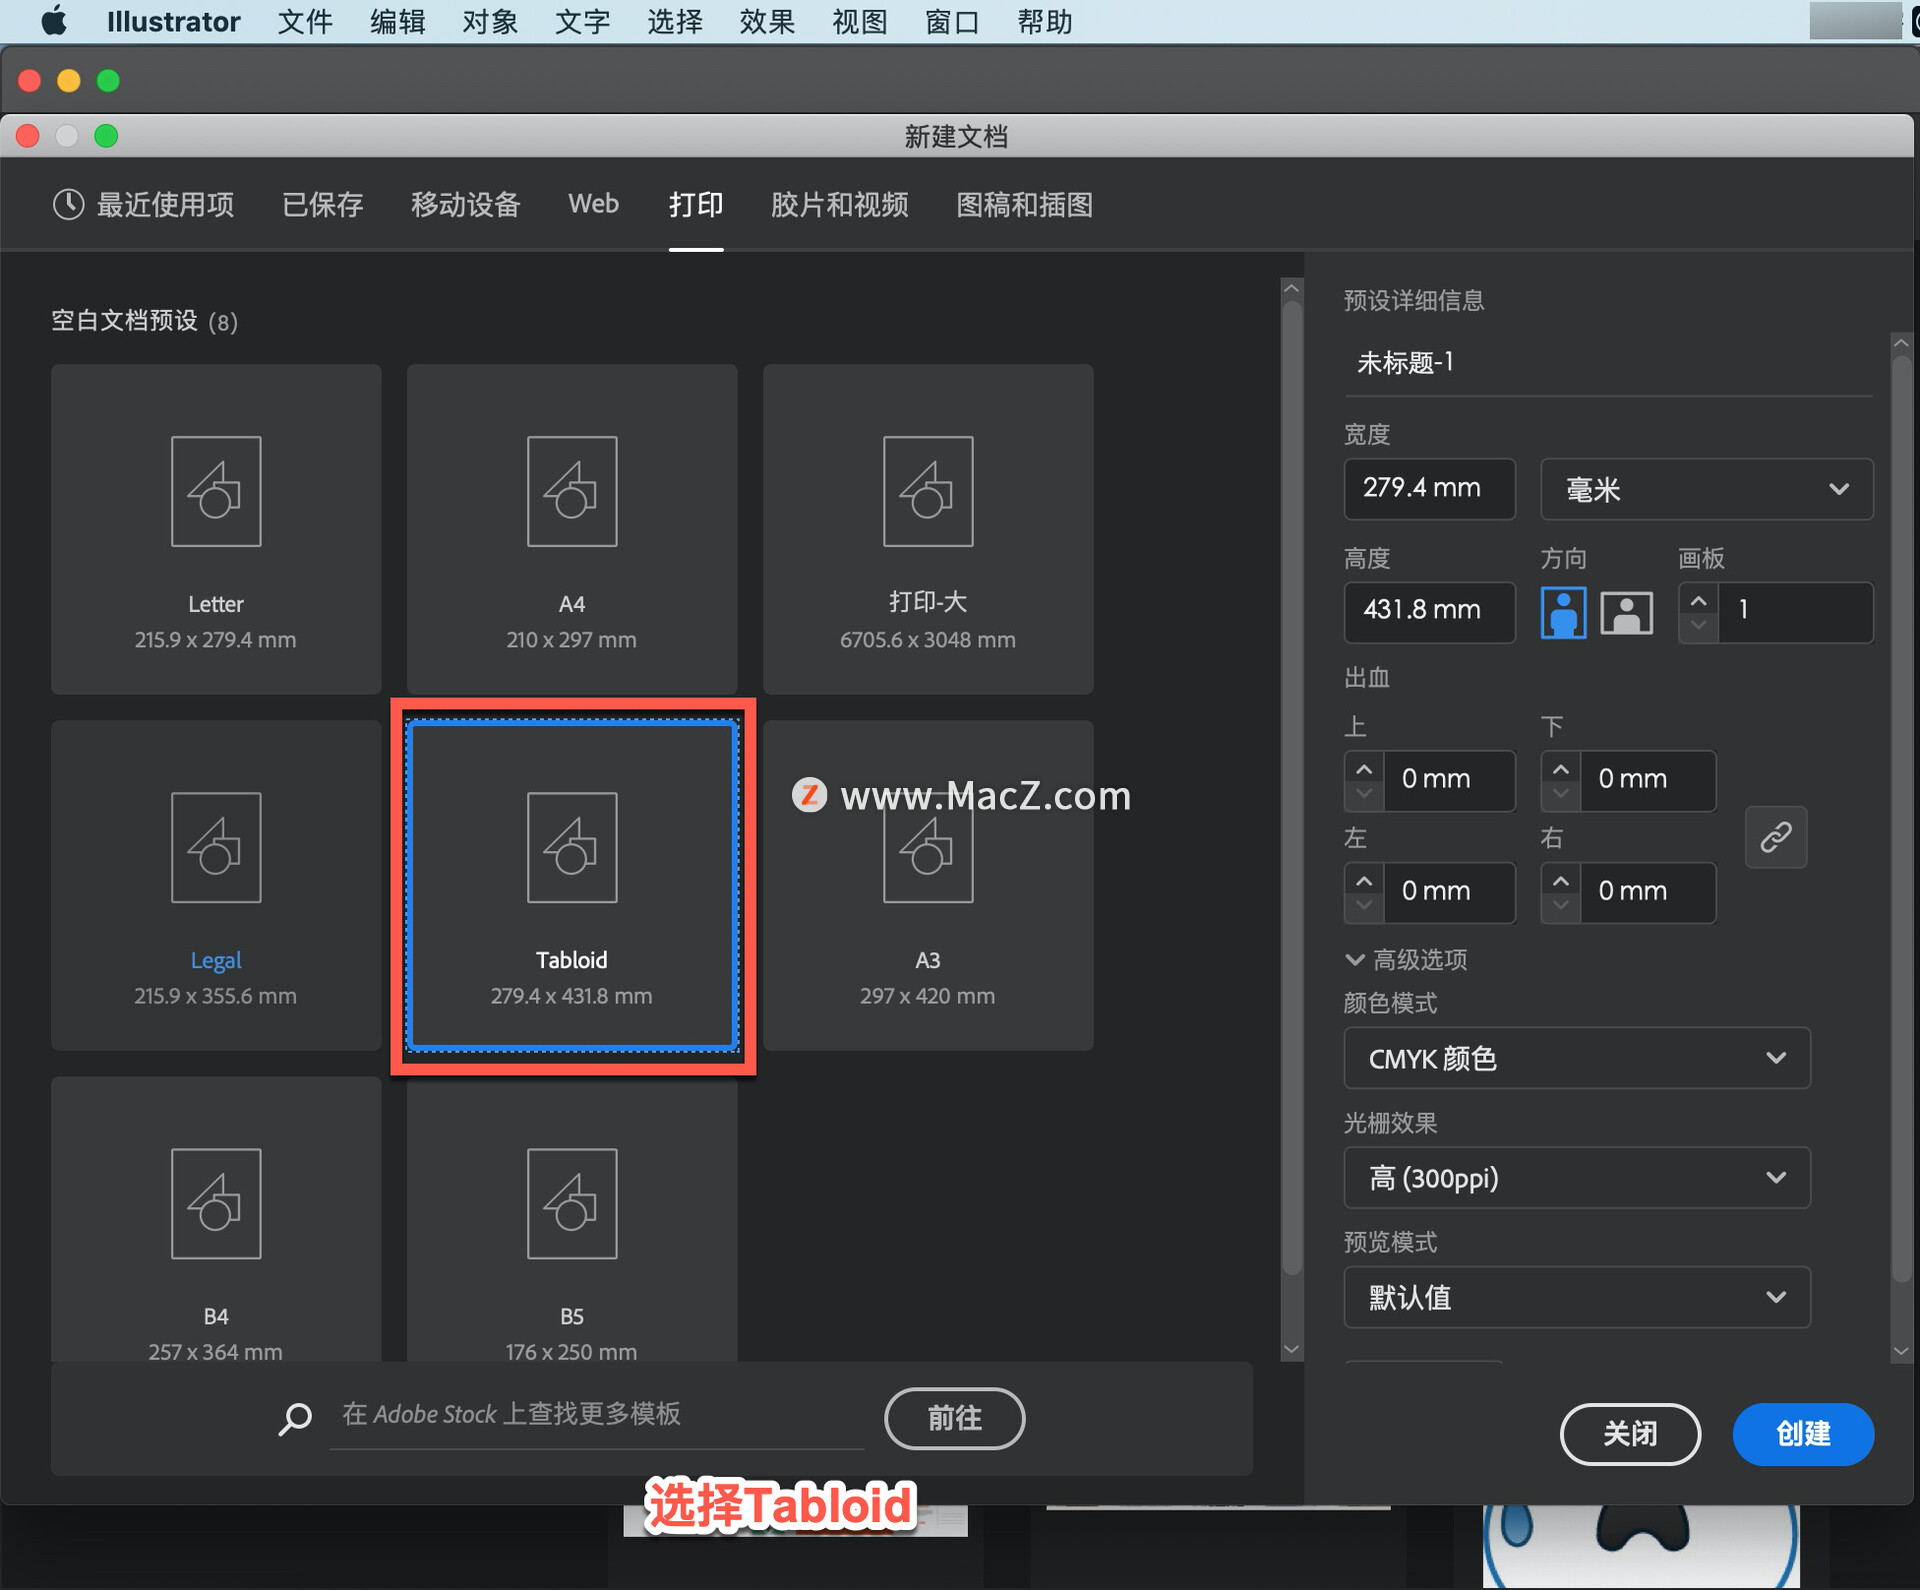Open the 默认值 preview mode dropdown

[x=1577, y=1297]
